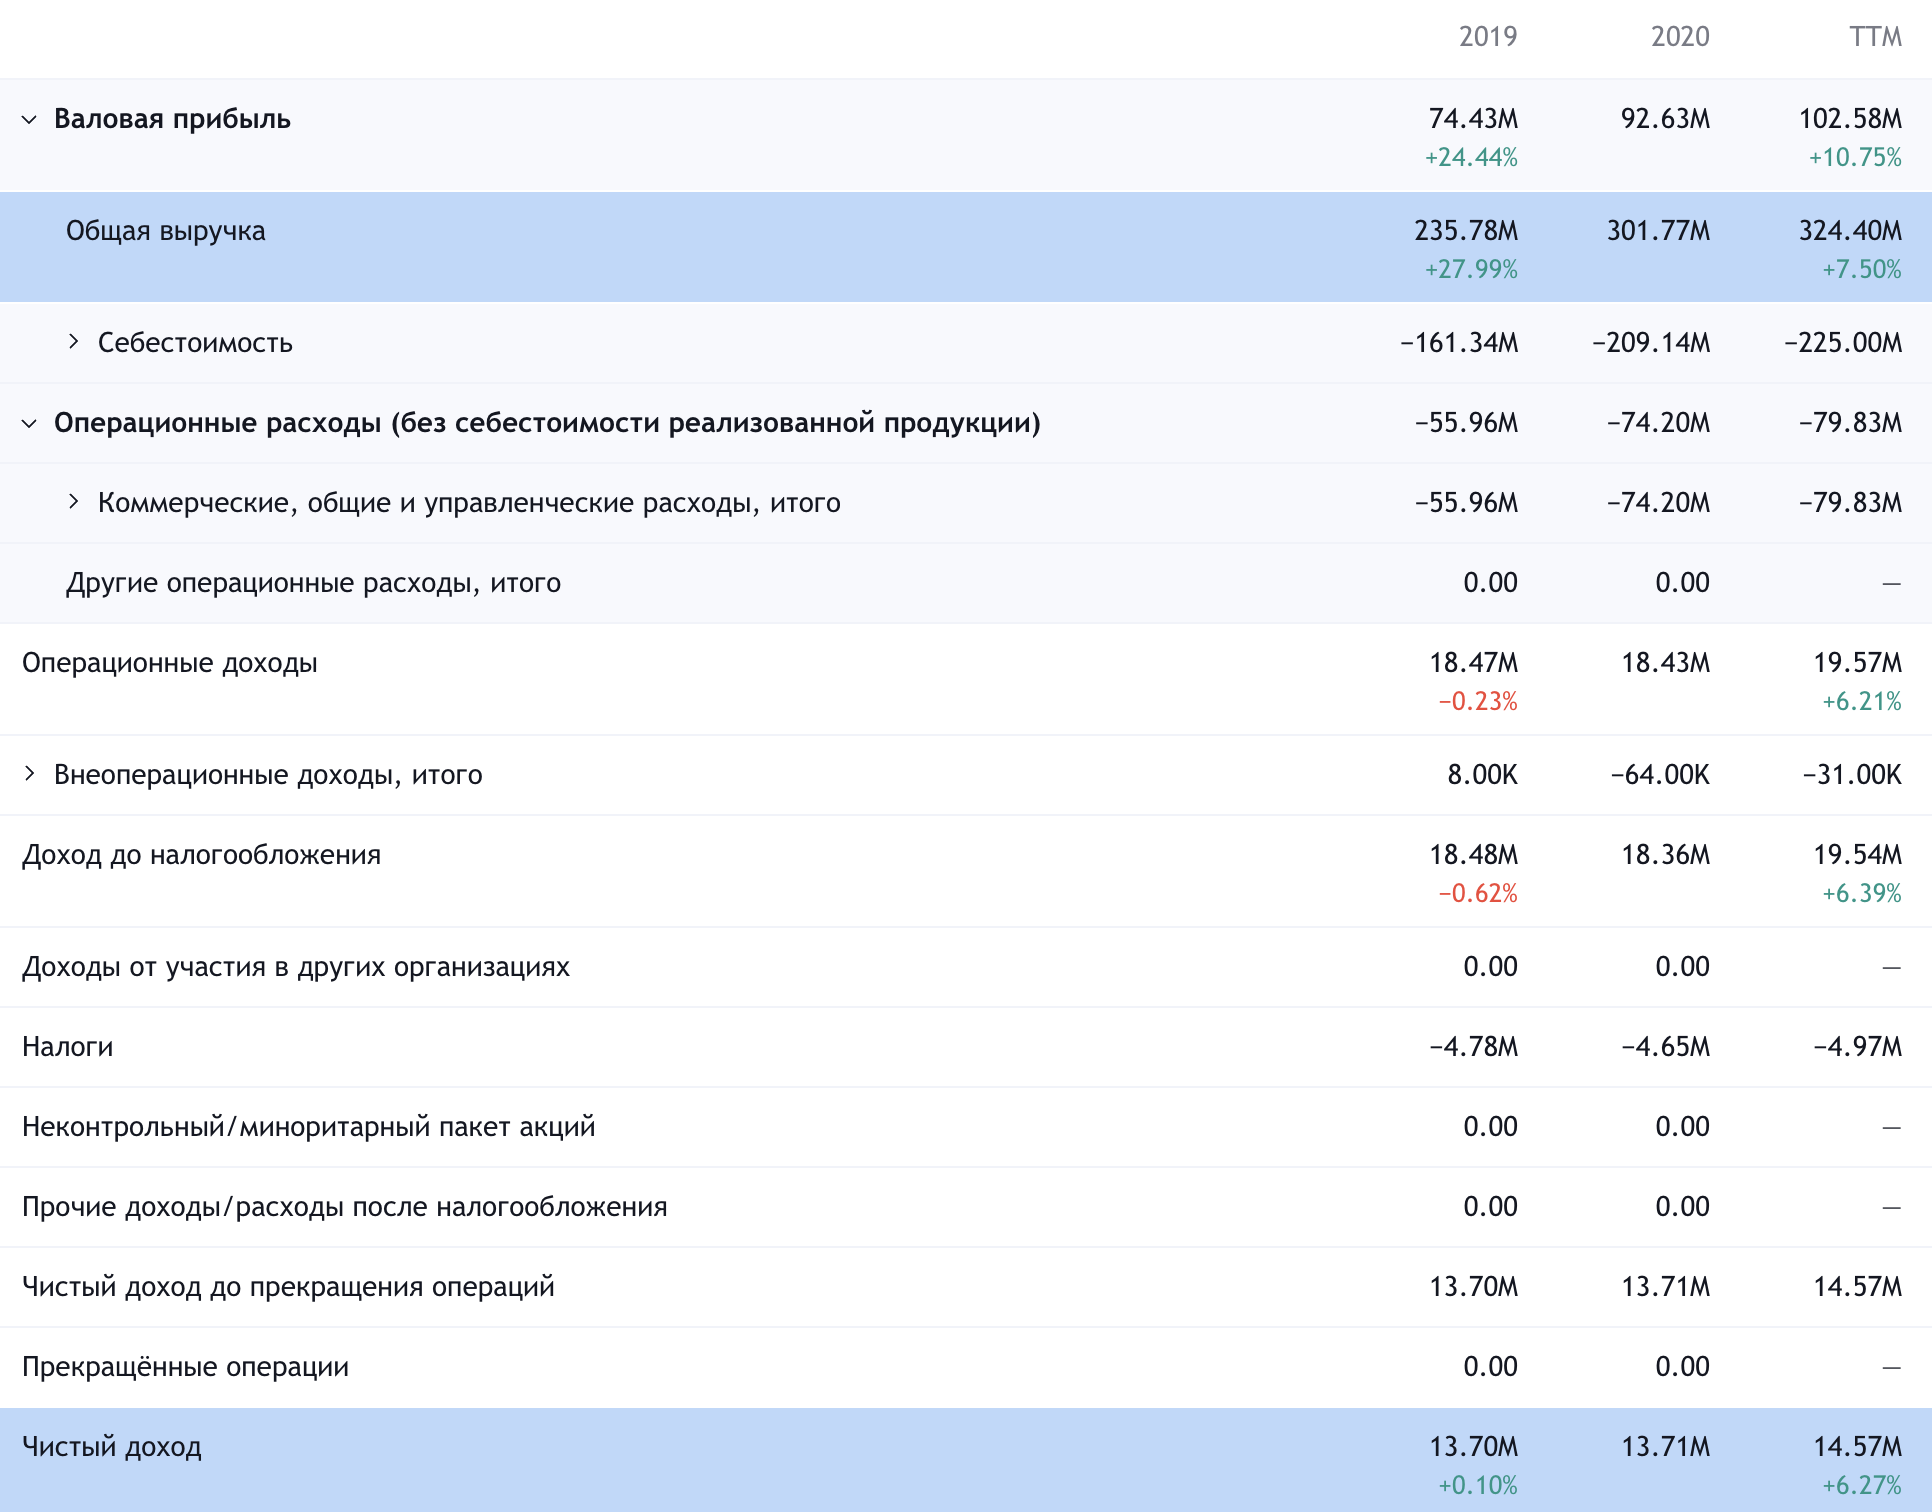The height and width of the screenshot is (1512, 1932).
Task: Click the Себестоимость row label
Action: (x=195, y=343)
